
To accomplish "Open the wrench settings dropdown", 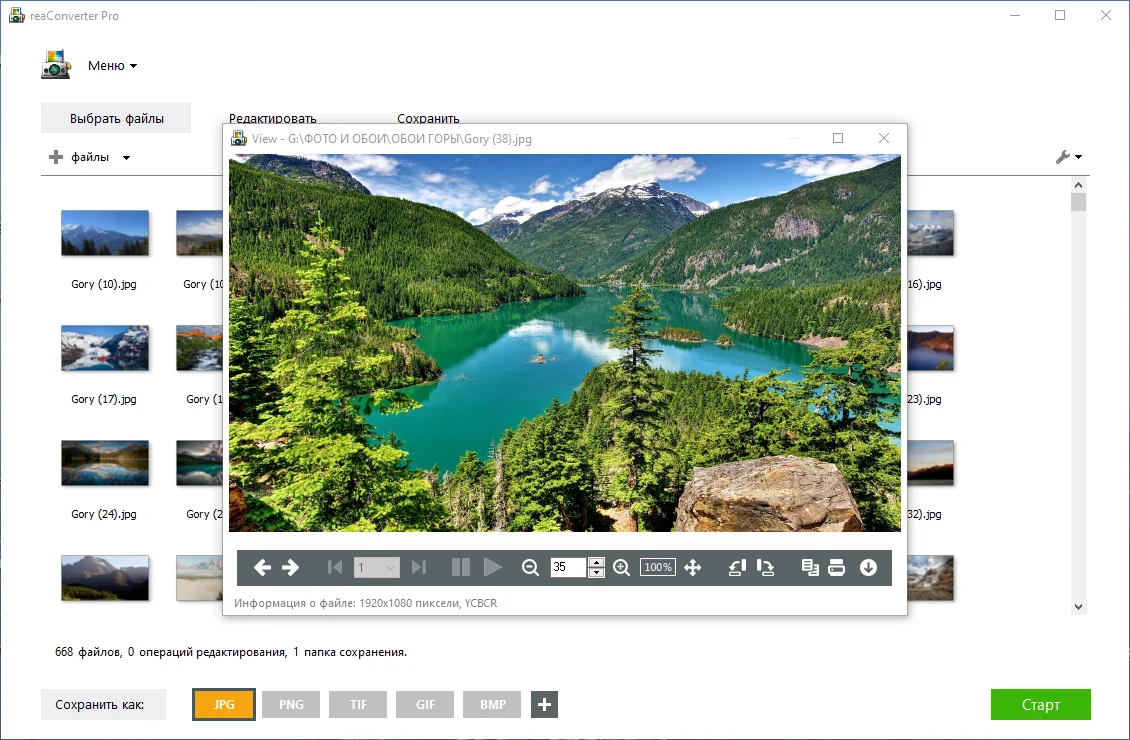I will coord(1069,156).
